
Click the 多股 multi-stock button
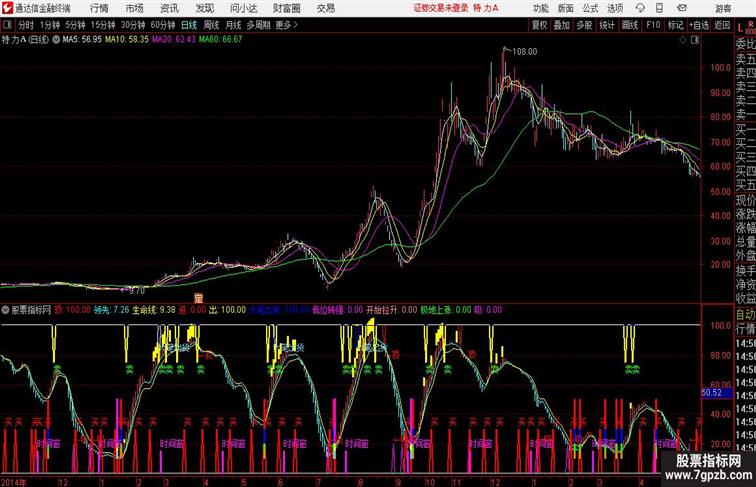(584, 25)
